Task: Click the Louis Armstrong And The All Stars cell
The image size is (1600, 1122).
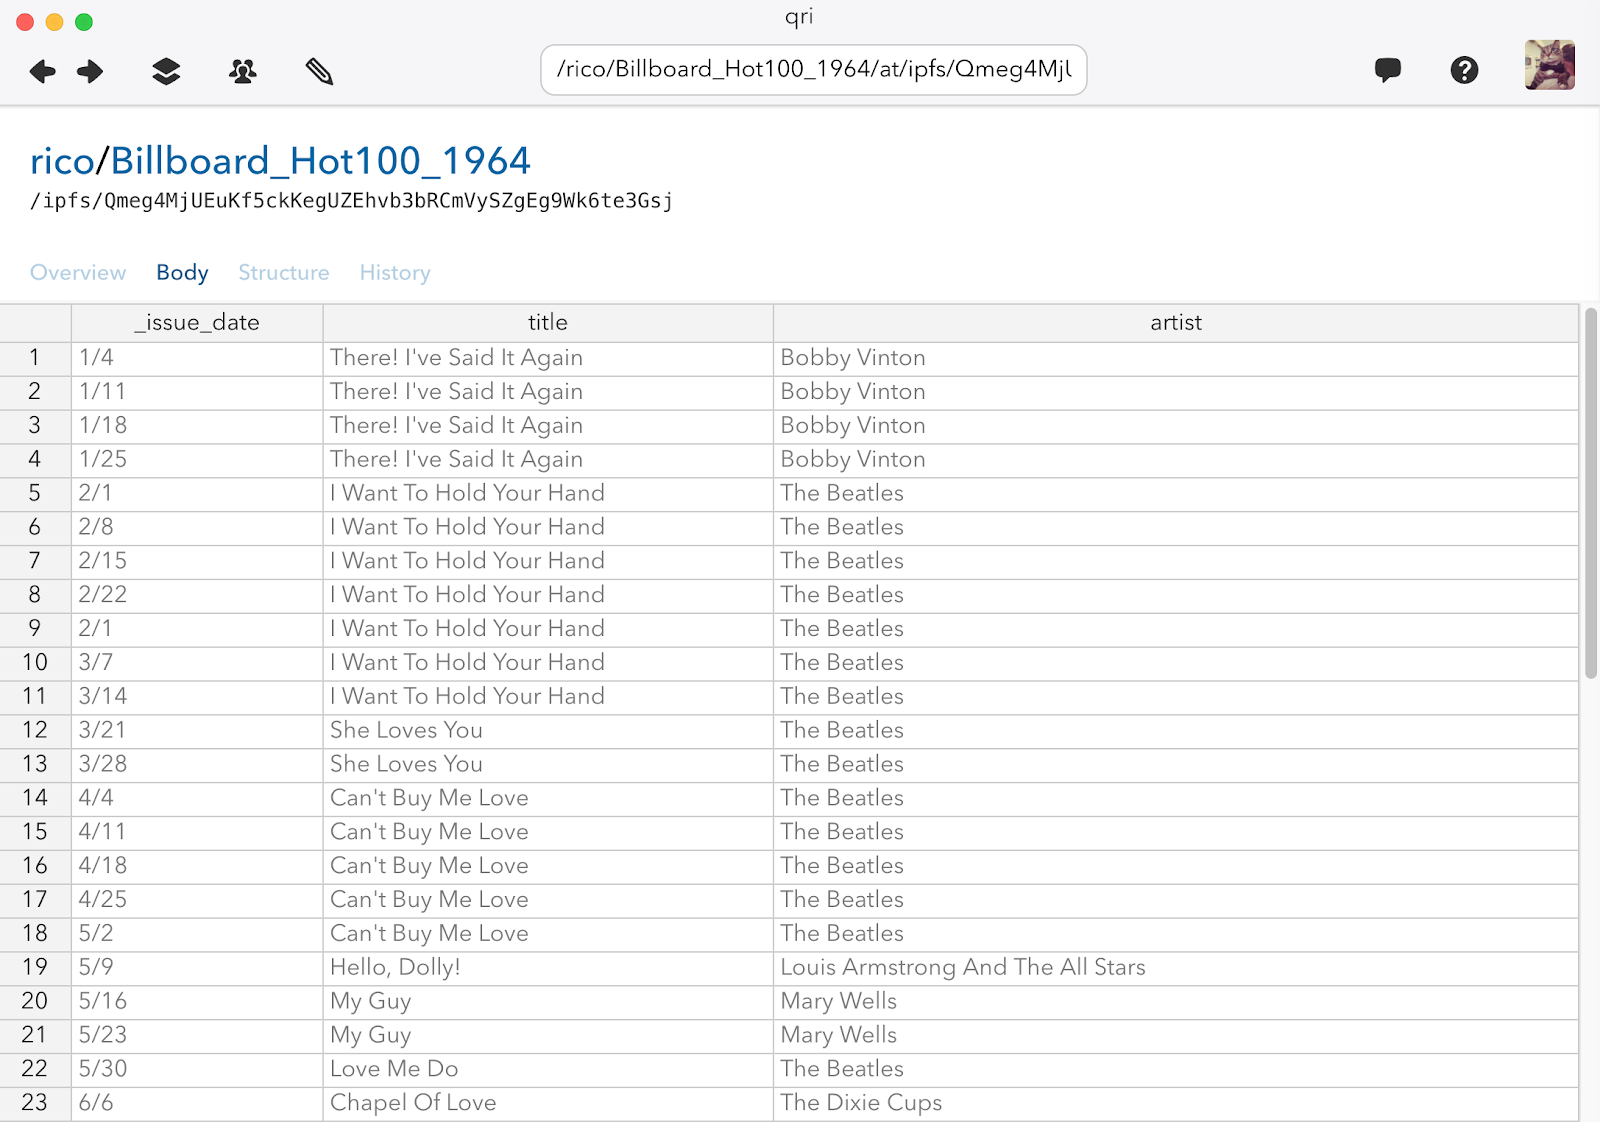Action: coord(1176,968)
